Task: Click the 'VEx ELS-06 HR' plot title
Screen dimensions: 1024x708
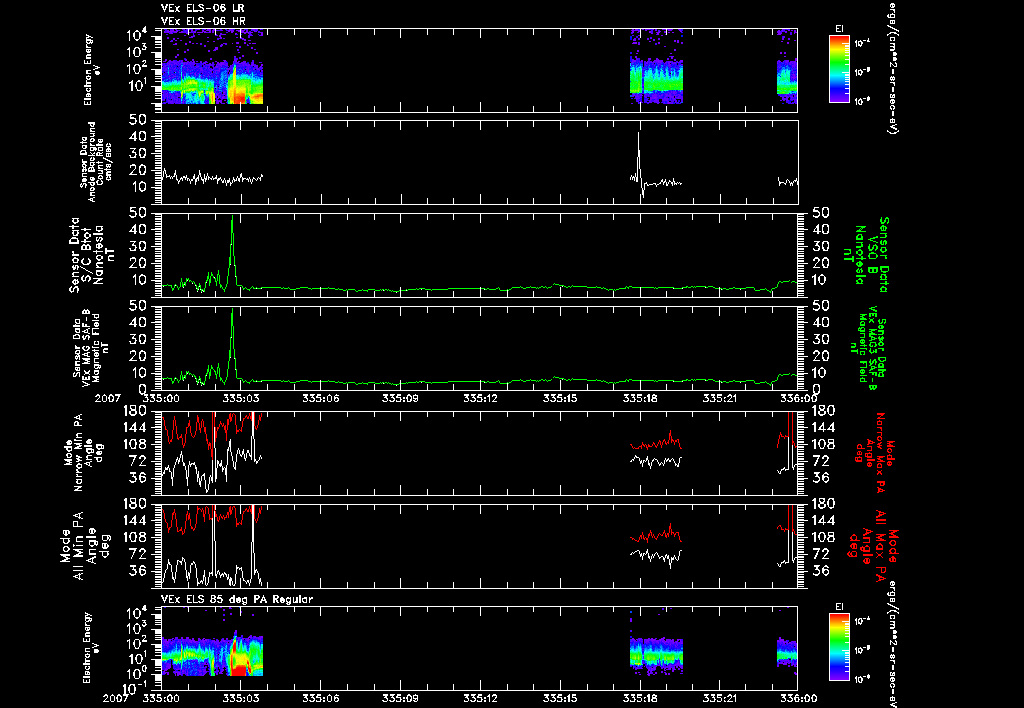Action: point(202,21)
